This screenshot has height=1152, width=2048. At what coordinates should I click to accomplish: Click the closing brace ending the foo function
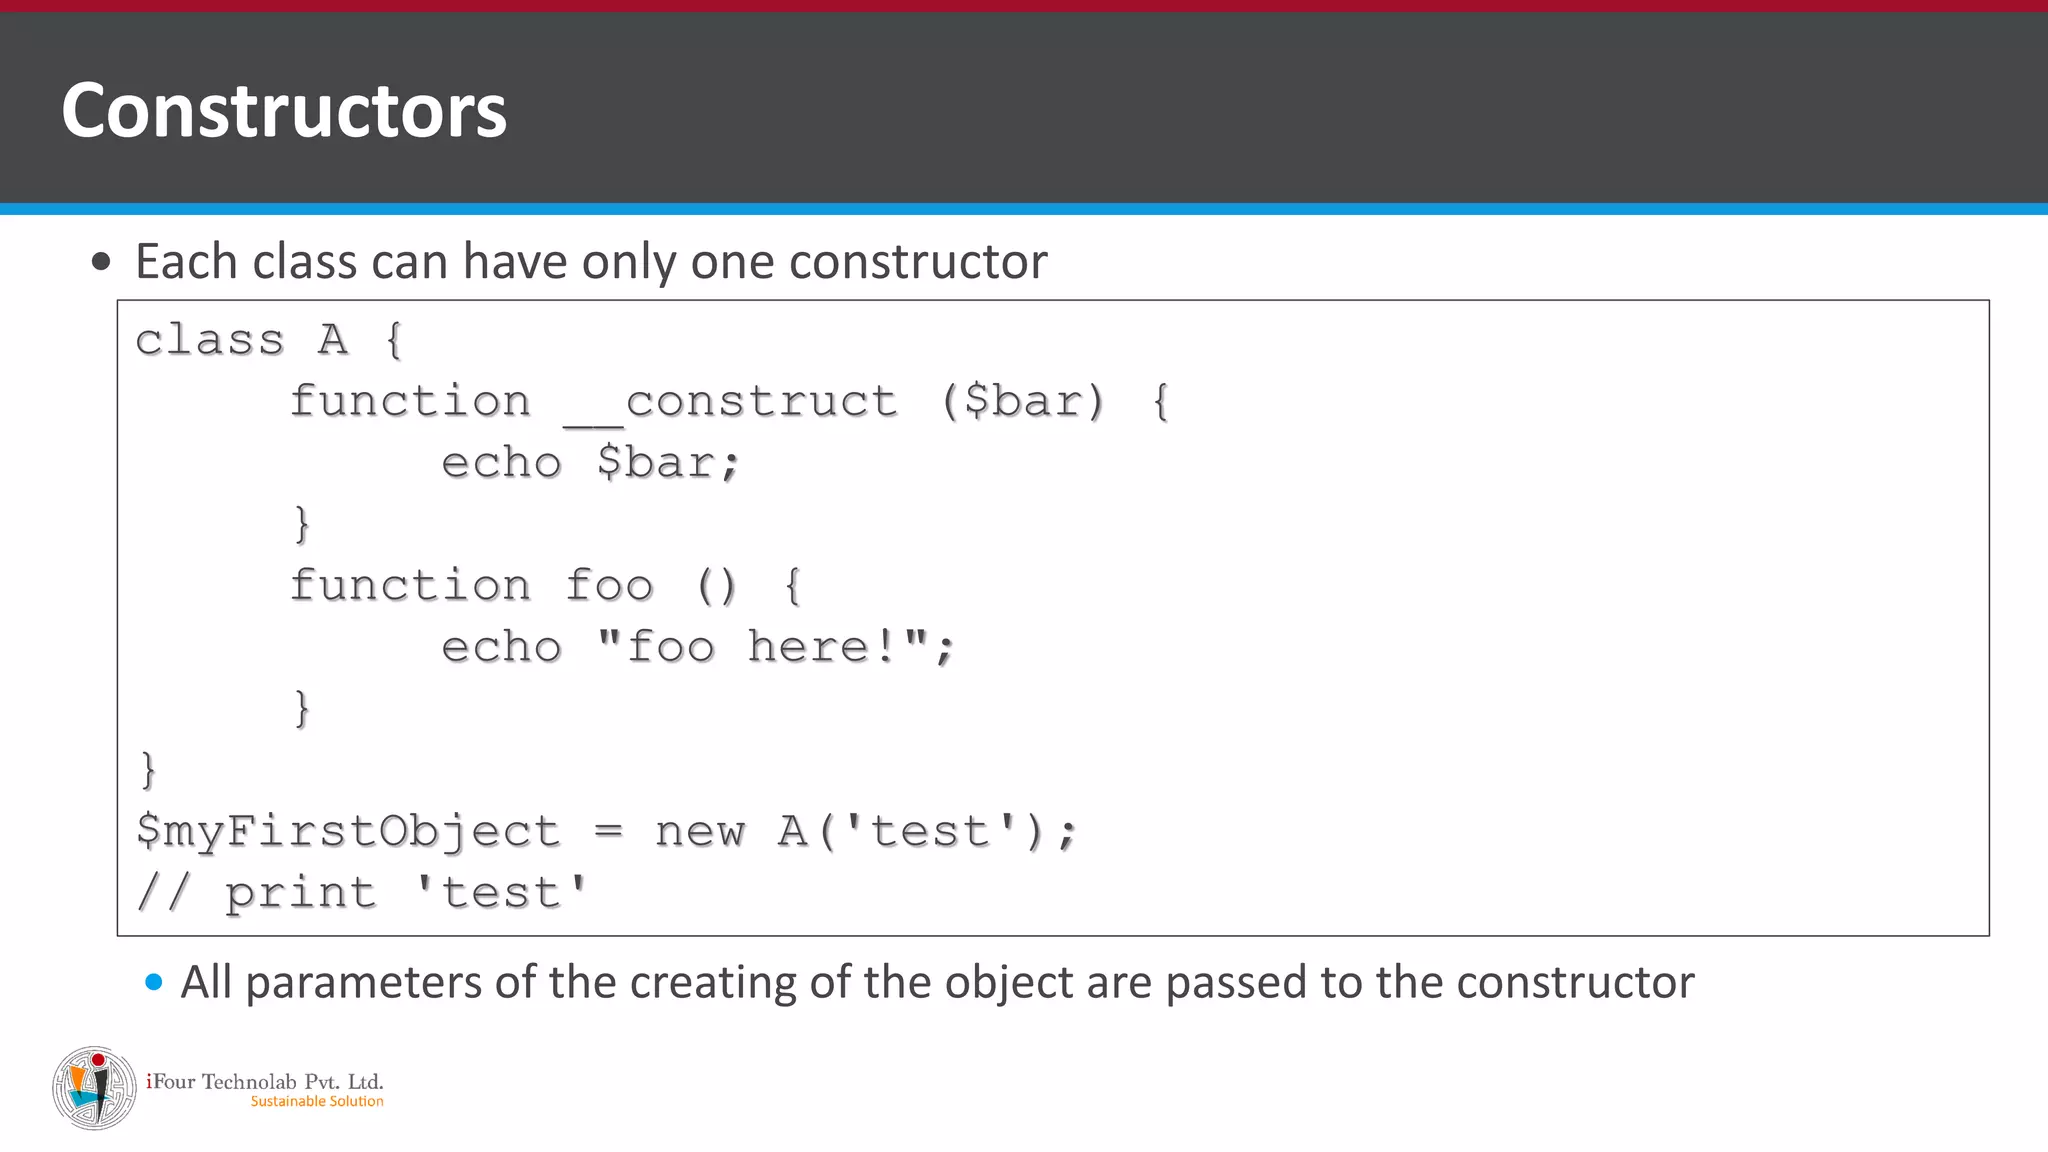(x=302, y=708)
